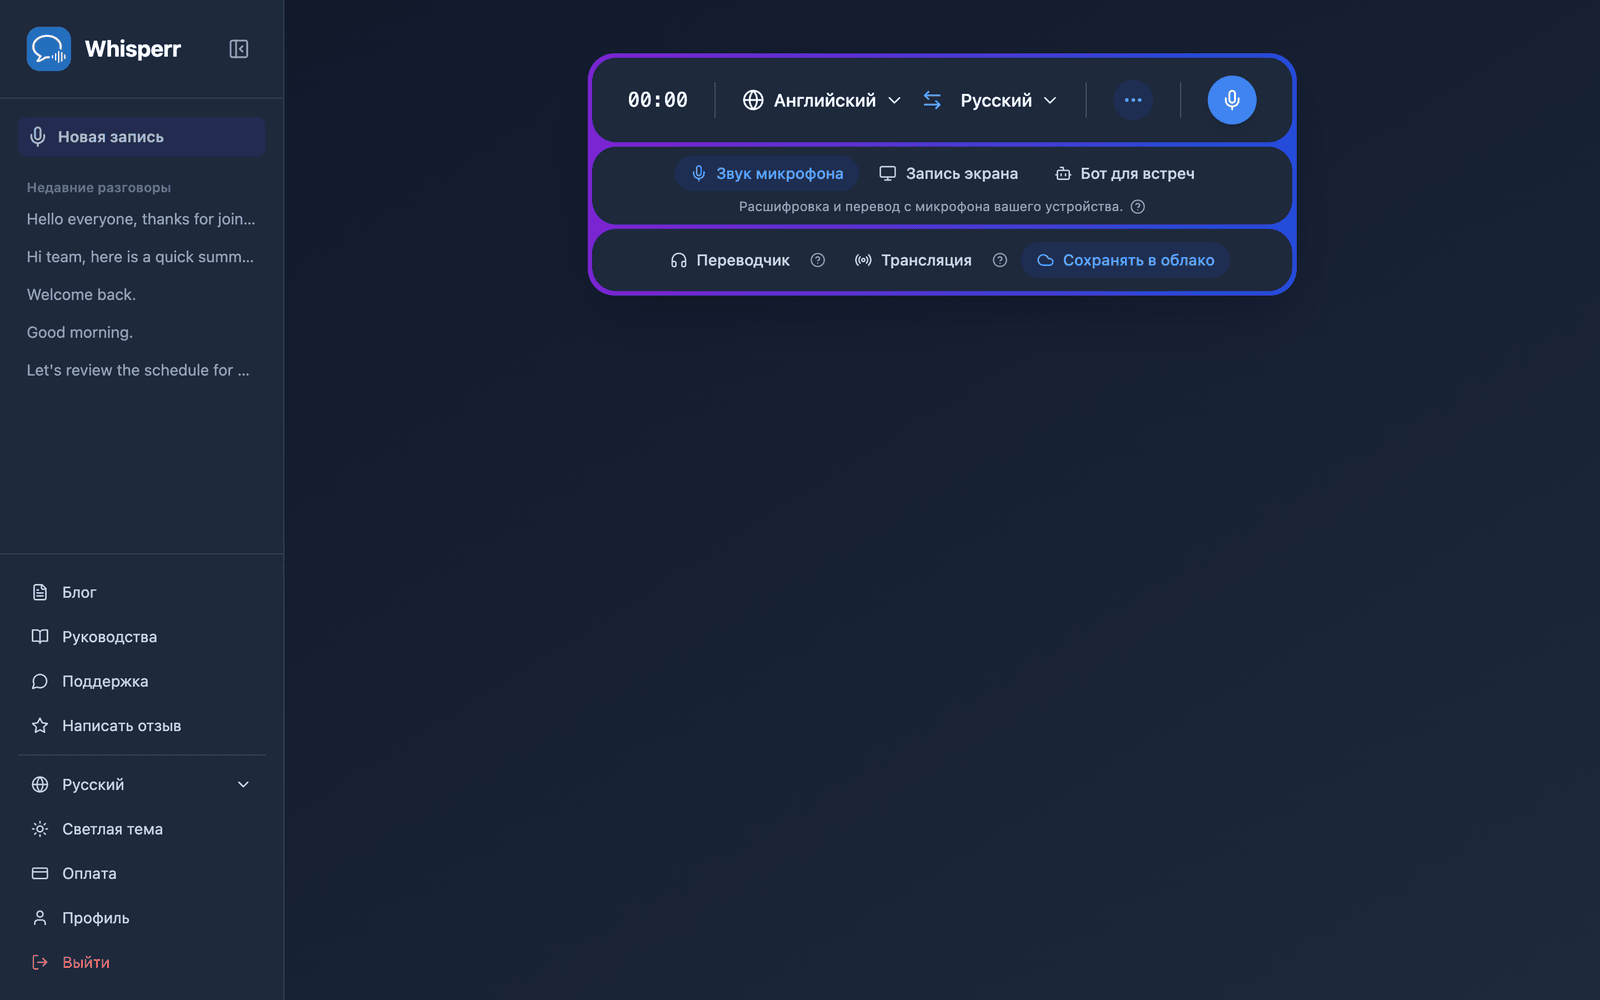The height and width of the screenshot is (1000, 1600).
Task: Click the chat bubble icon for Поддержка
Action: click(x=40, y=682)
